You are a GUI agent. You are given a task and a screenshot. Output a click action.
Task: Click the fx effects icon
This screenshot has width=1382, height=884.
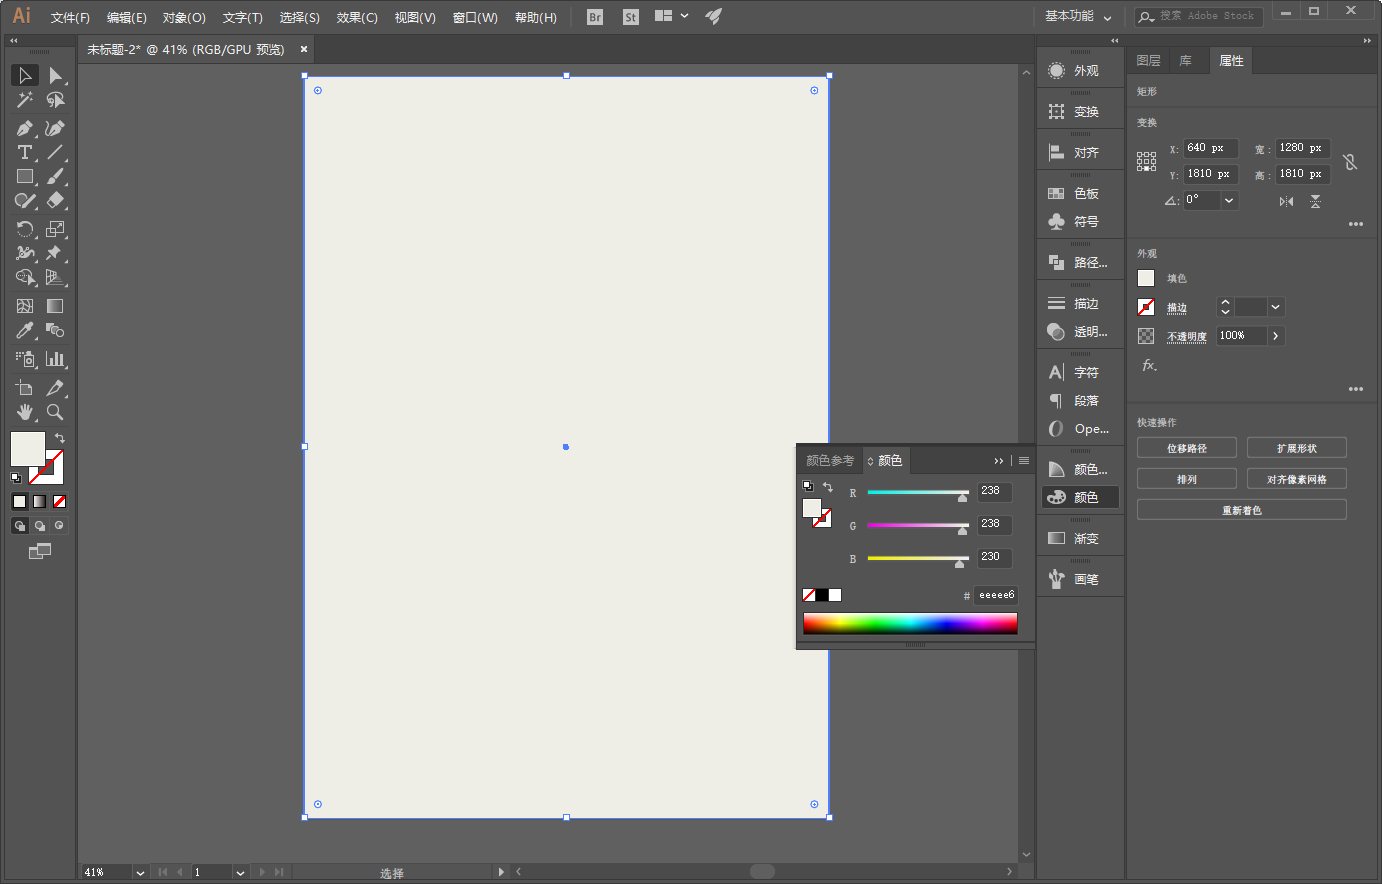(1150, 366)
